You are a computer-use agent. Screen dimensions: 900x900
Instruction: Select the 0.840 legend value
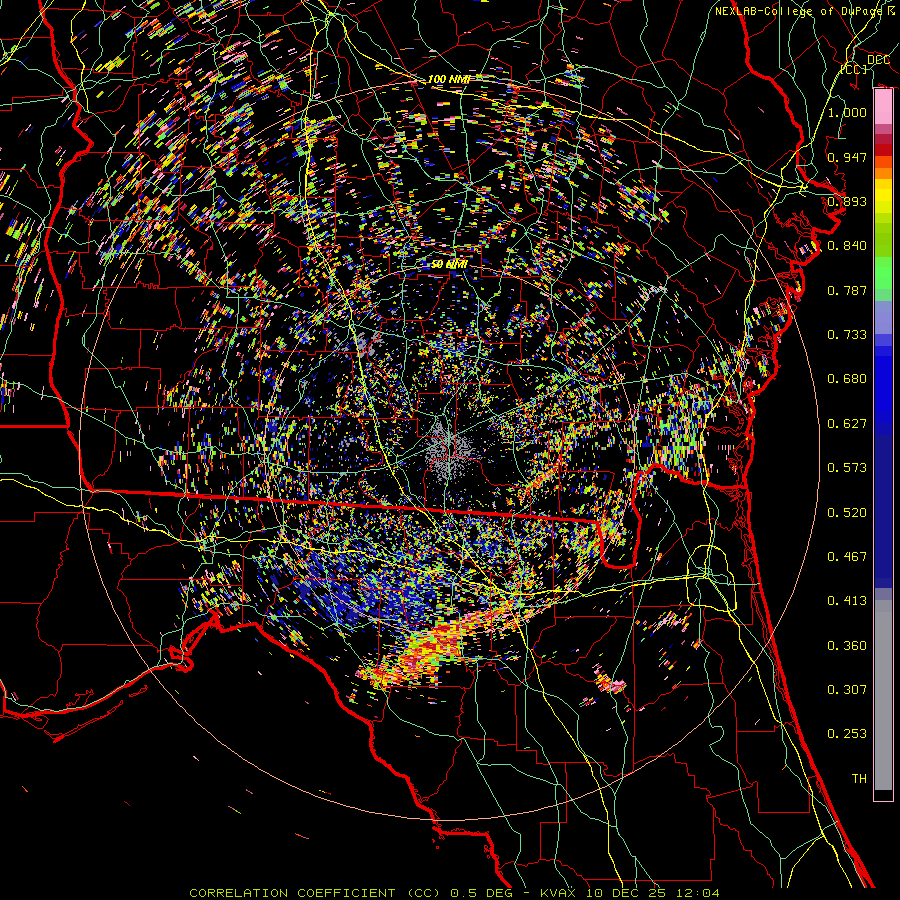click(847, 246)
